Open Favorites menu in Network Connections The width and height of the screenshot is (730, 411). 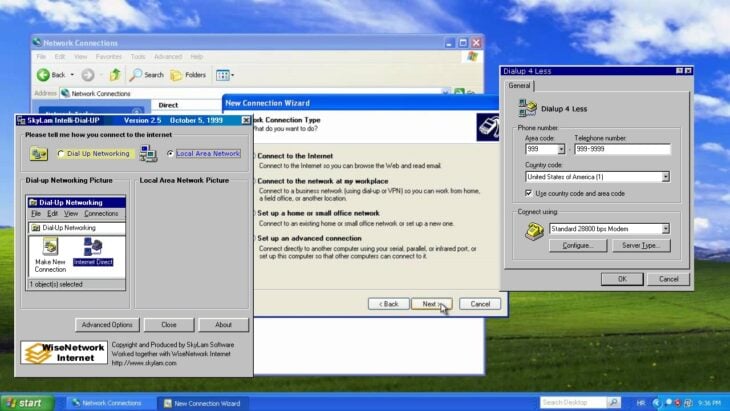point(108,56)
